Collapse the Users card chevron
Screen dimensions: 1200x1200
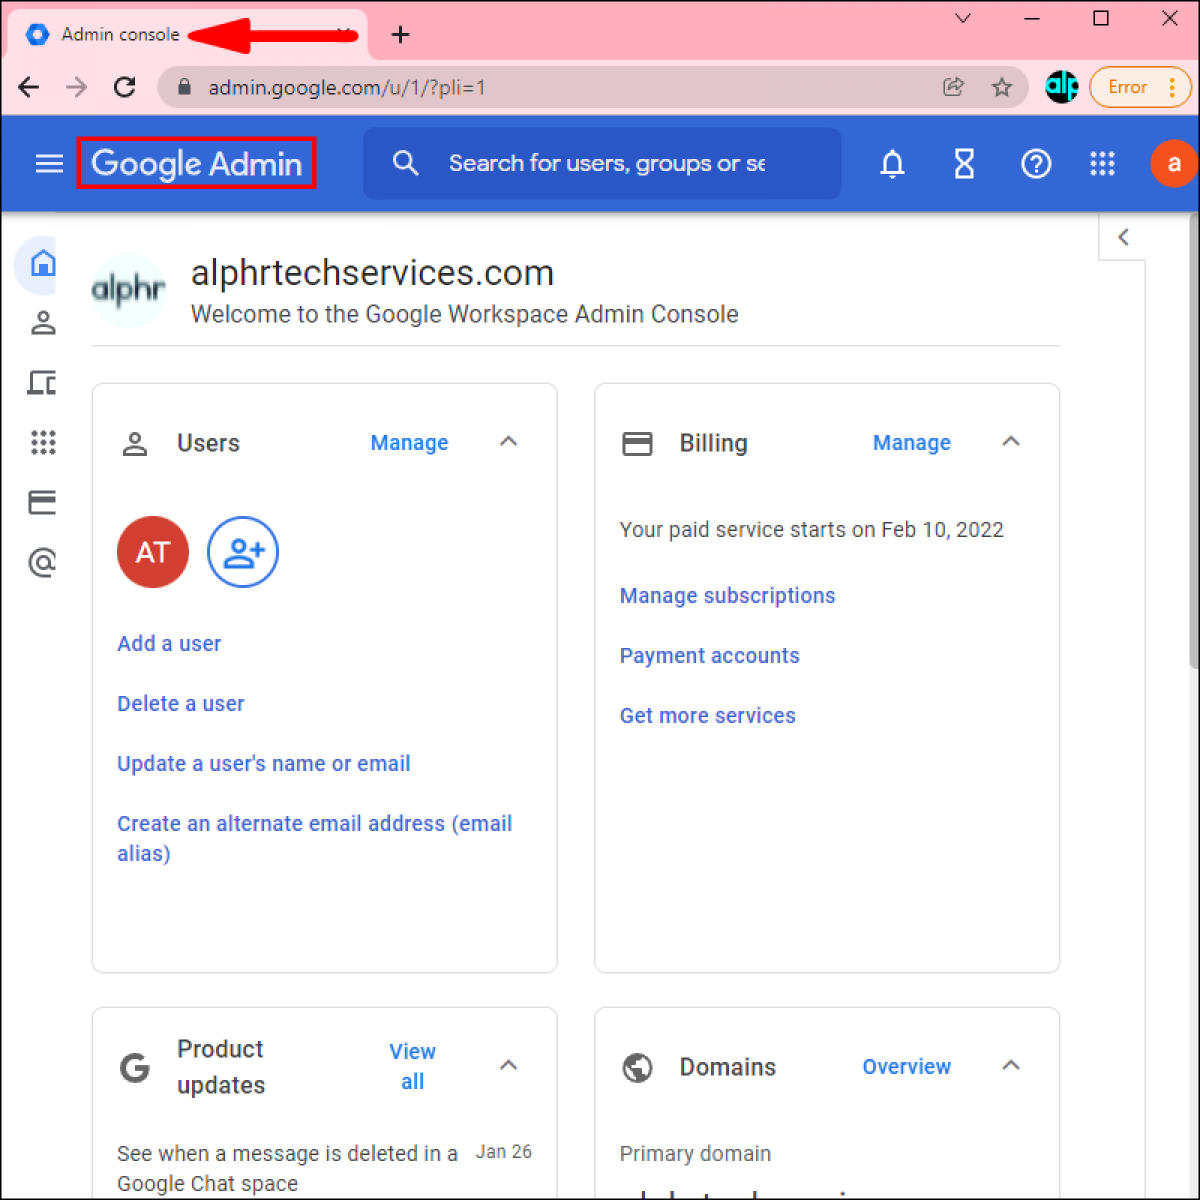[509, 441]
